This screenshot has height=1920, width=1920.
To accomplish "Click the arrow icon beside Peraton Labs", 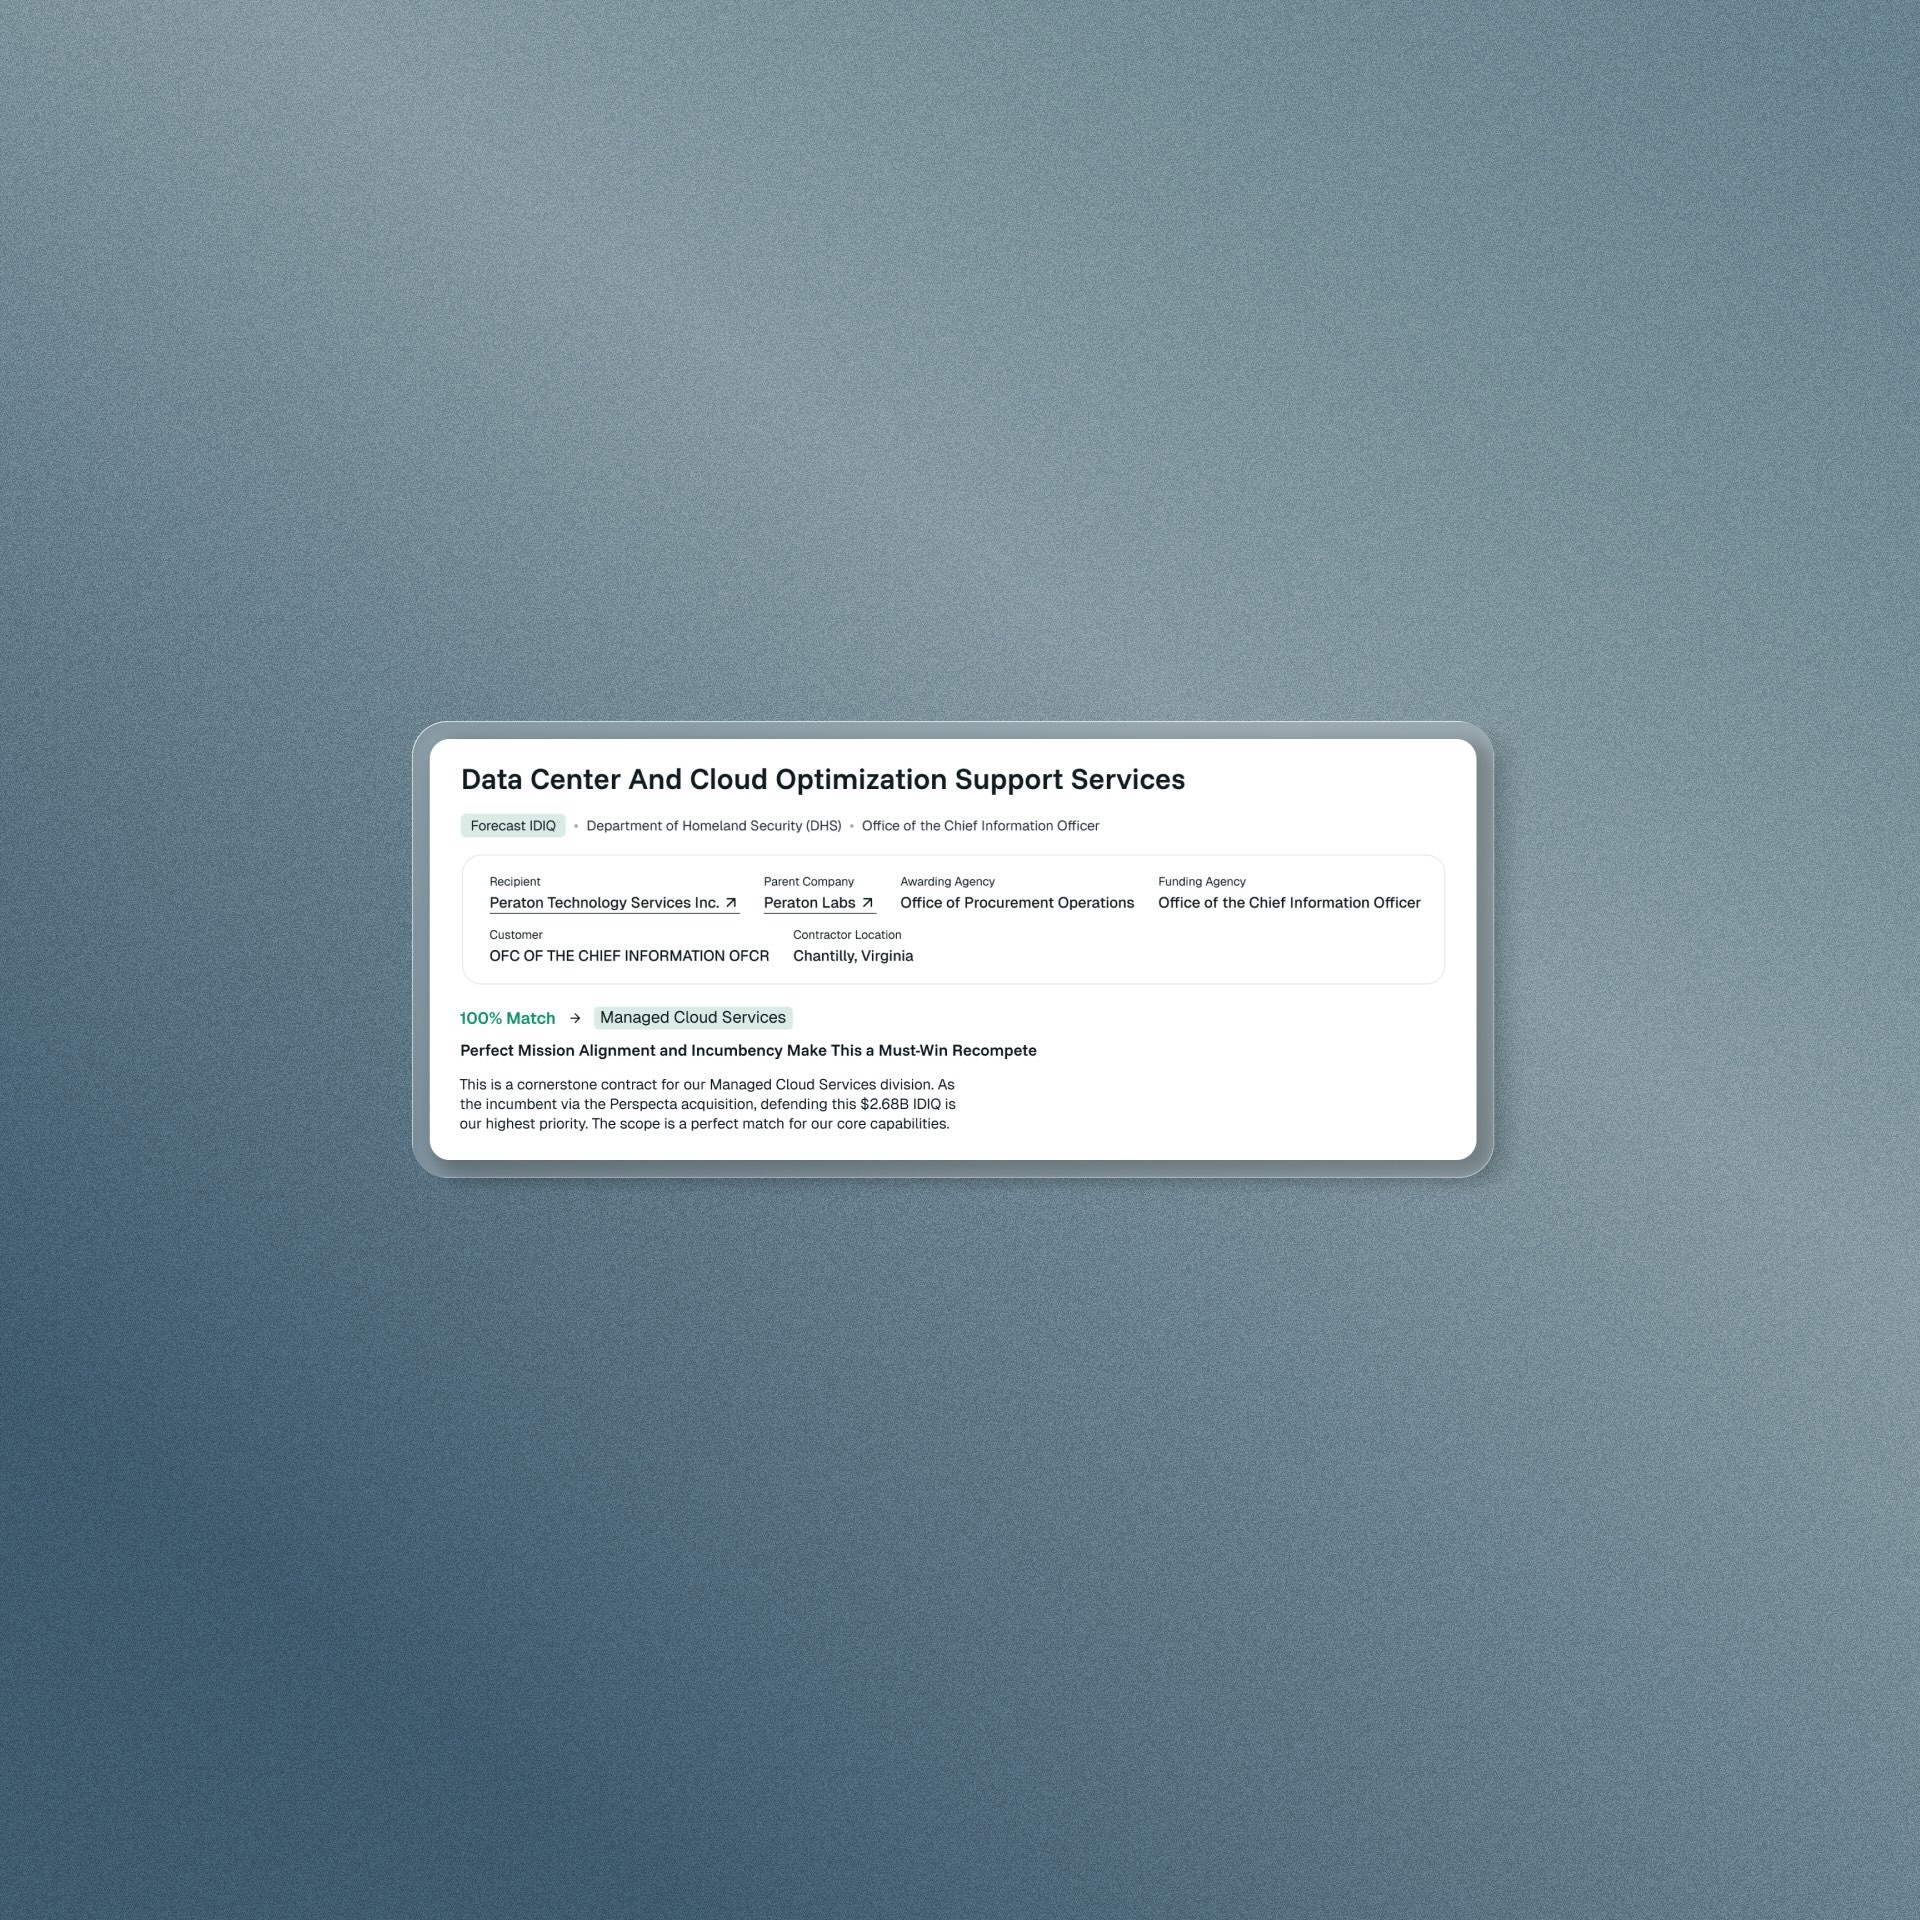I will pos(867,903).
